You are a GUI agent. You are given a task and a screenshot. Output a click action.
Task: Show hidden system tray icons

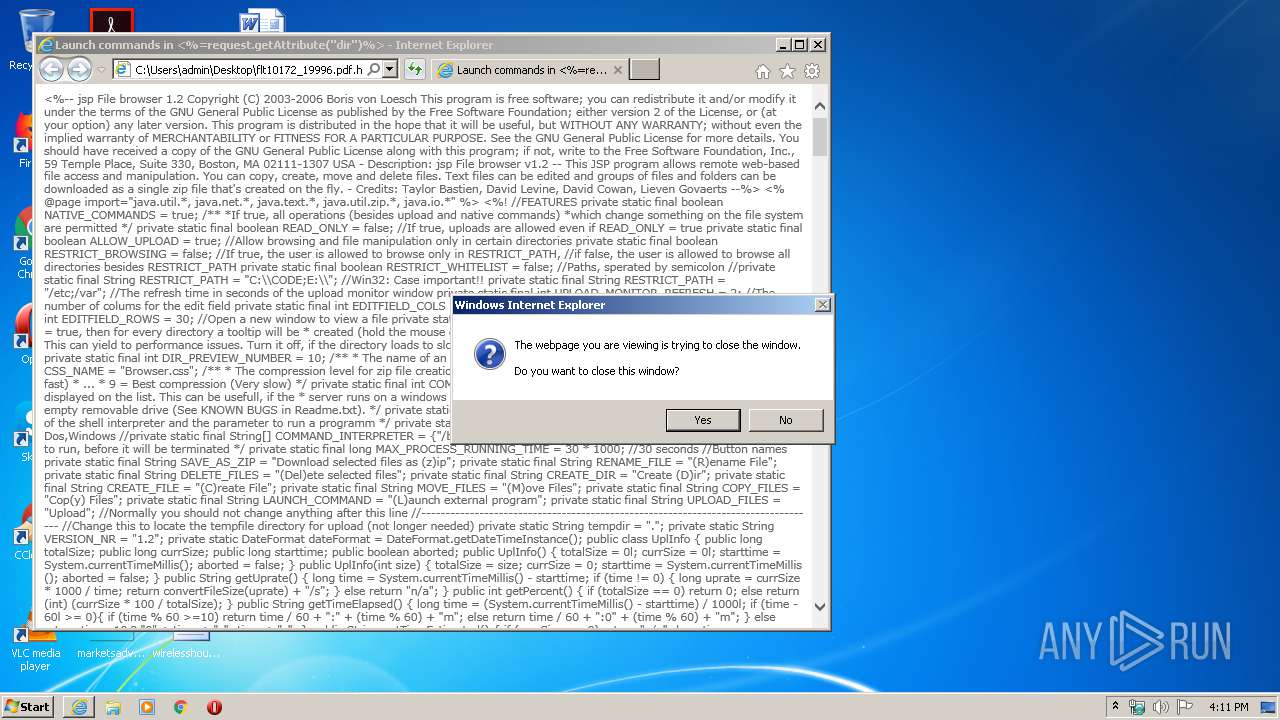coord(1115,707)
